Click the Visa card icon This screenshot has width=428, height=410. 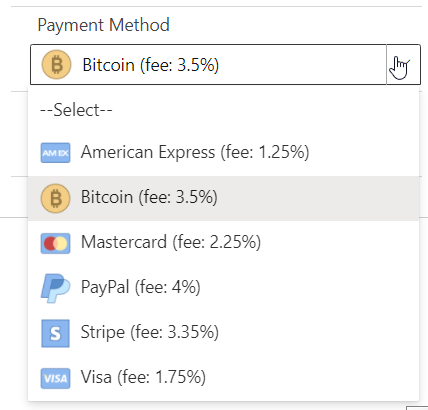pos(55,378)
